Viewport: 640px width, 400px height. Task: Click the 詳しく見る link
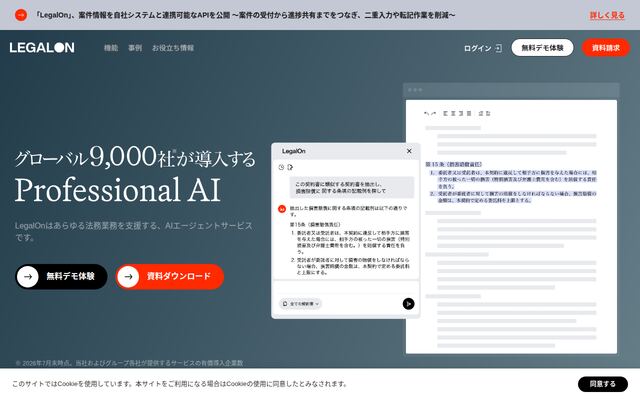coord(607,15)
